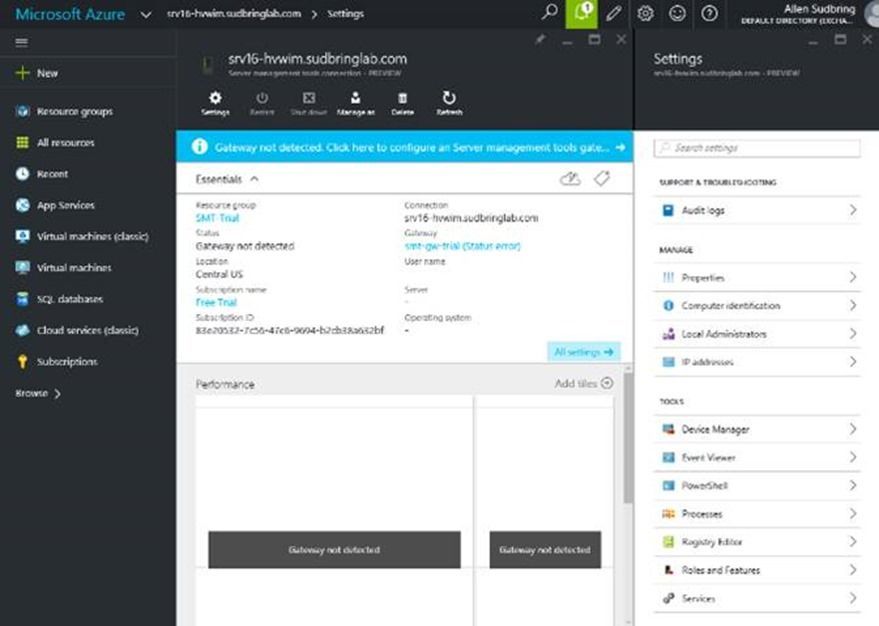Open the green notifications bell

click(581, 13)
